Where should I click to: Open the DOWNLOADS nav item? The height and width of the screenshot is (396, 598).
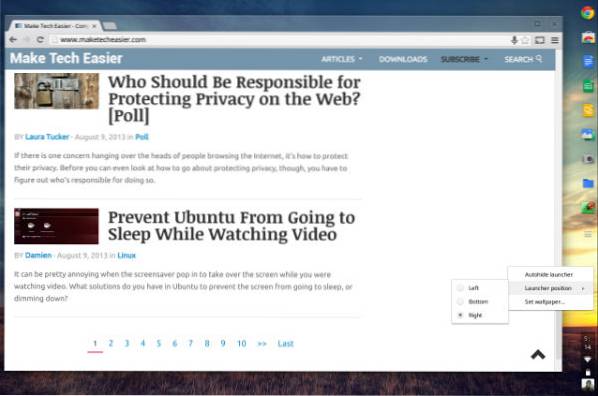pos(403,59)
